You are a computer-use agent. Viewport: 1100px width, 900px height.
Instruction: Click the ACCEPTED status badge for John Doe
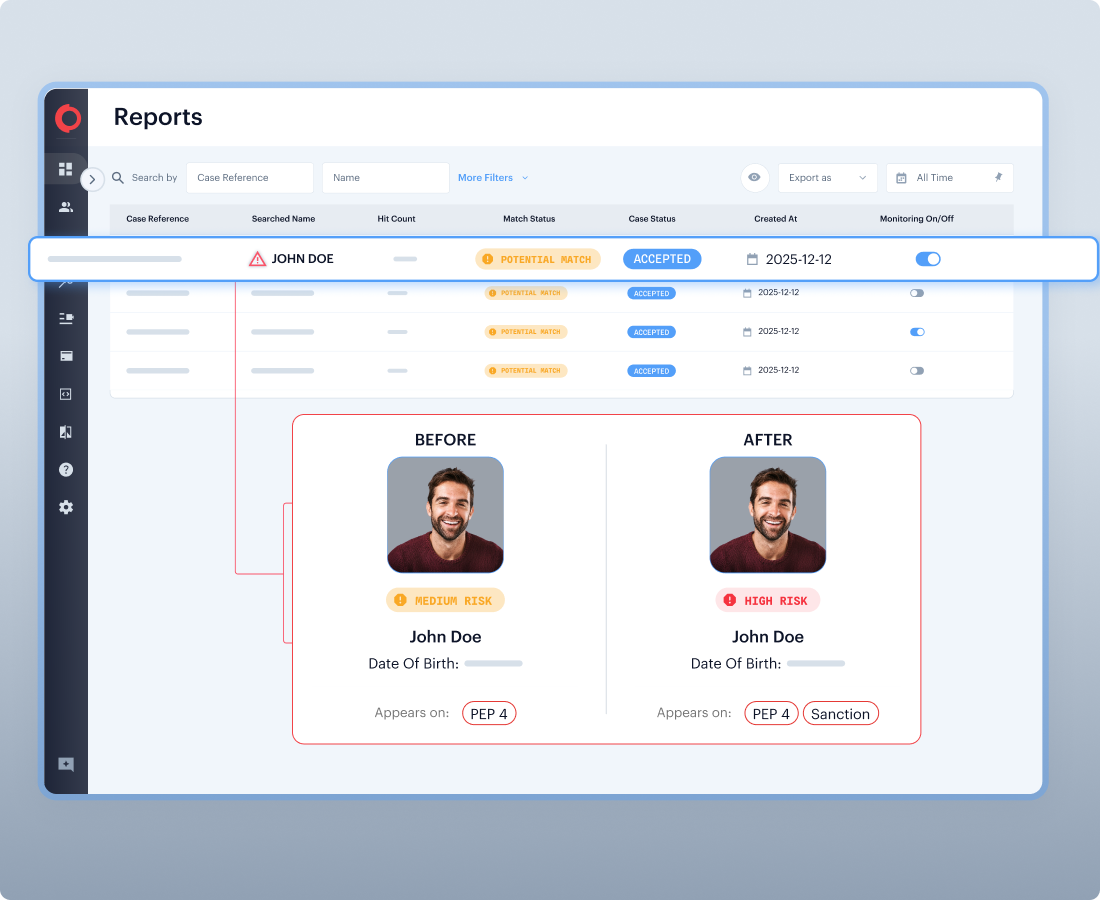(662, 259)
